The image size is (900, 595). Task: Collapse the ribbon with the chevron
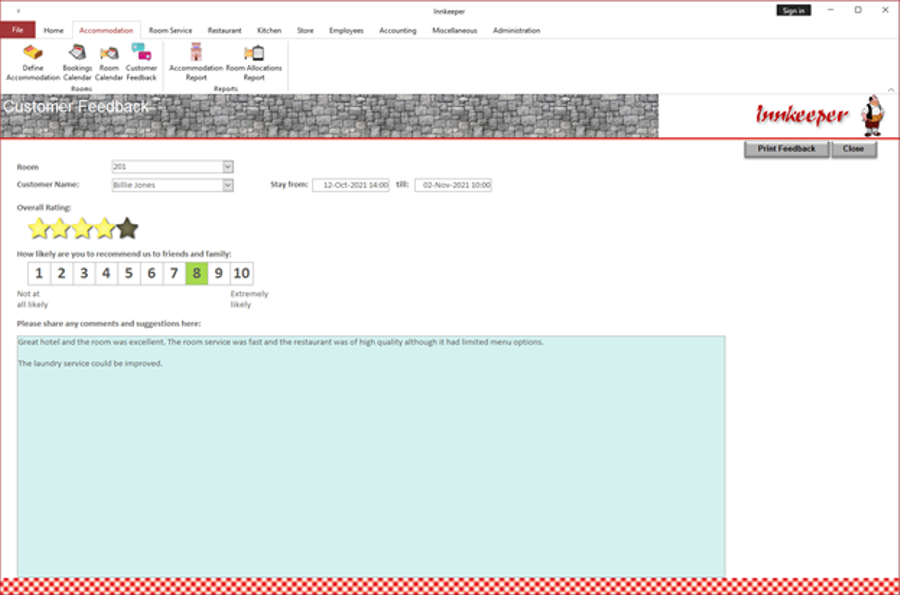[891, 90]
